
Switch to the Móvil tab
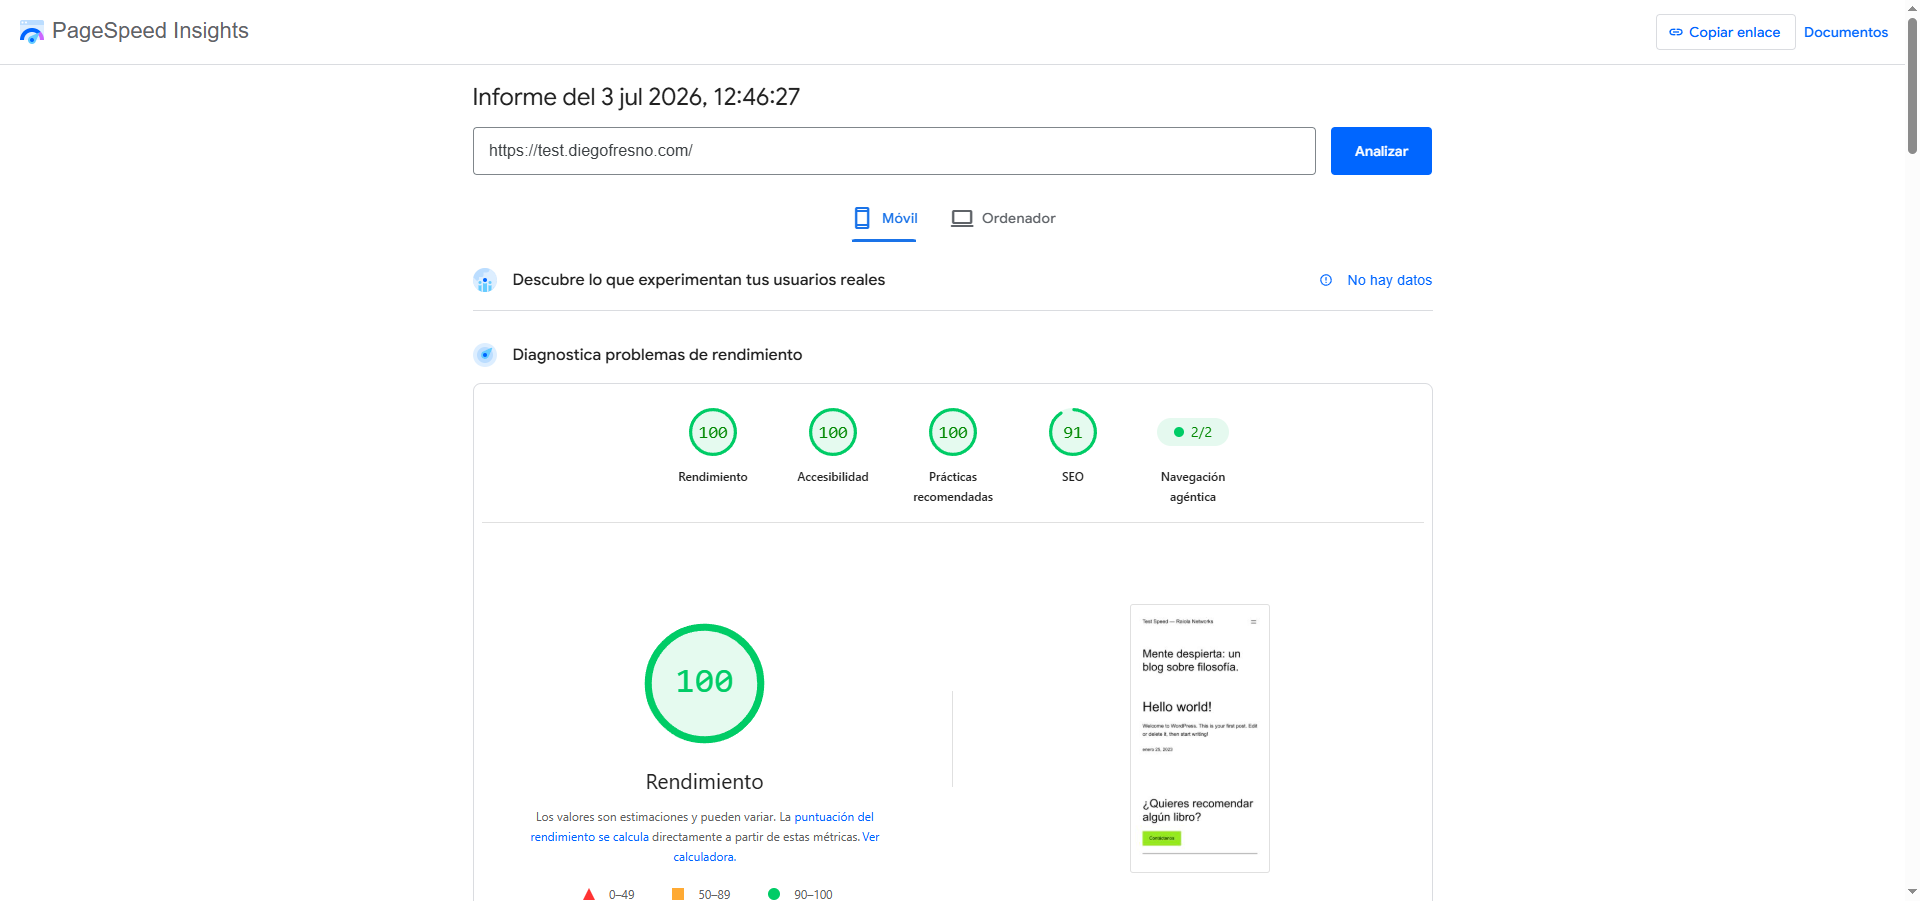[884, 219]
